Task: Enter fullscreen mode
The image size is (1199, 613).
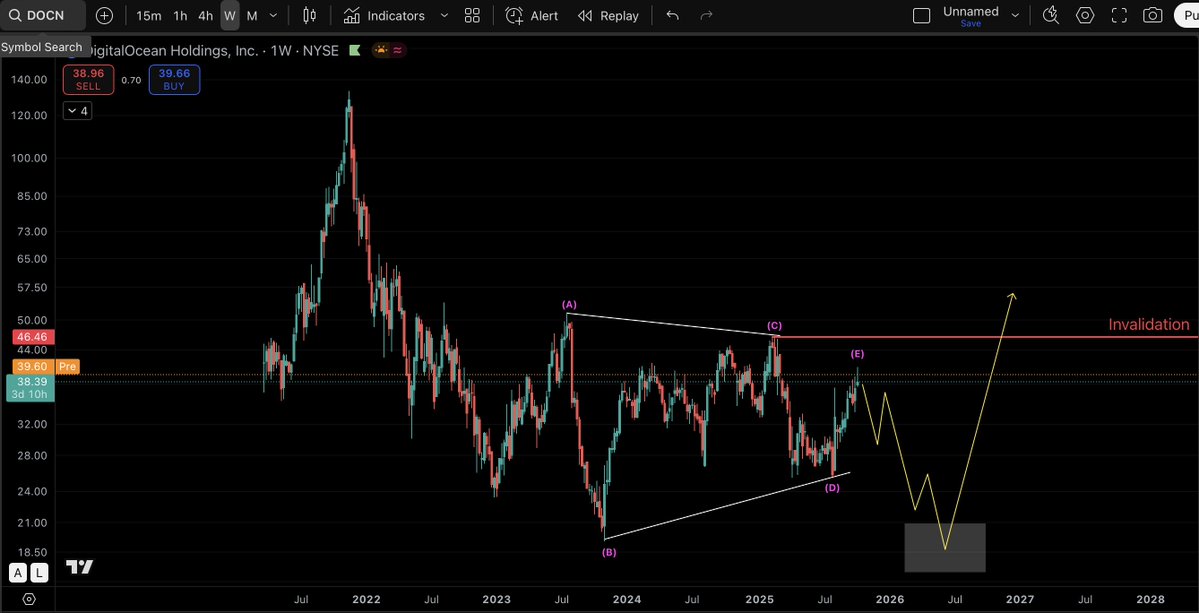Action: (x=1119, y=15)
